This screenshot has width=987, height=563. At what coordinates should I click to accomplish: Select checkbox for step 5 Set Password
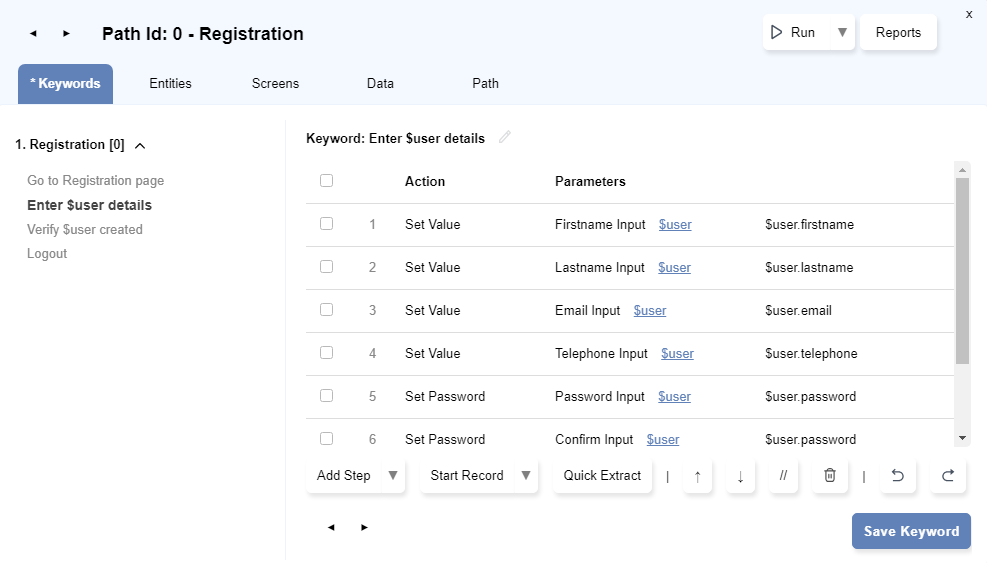(326, 396)
